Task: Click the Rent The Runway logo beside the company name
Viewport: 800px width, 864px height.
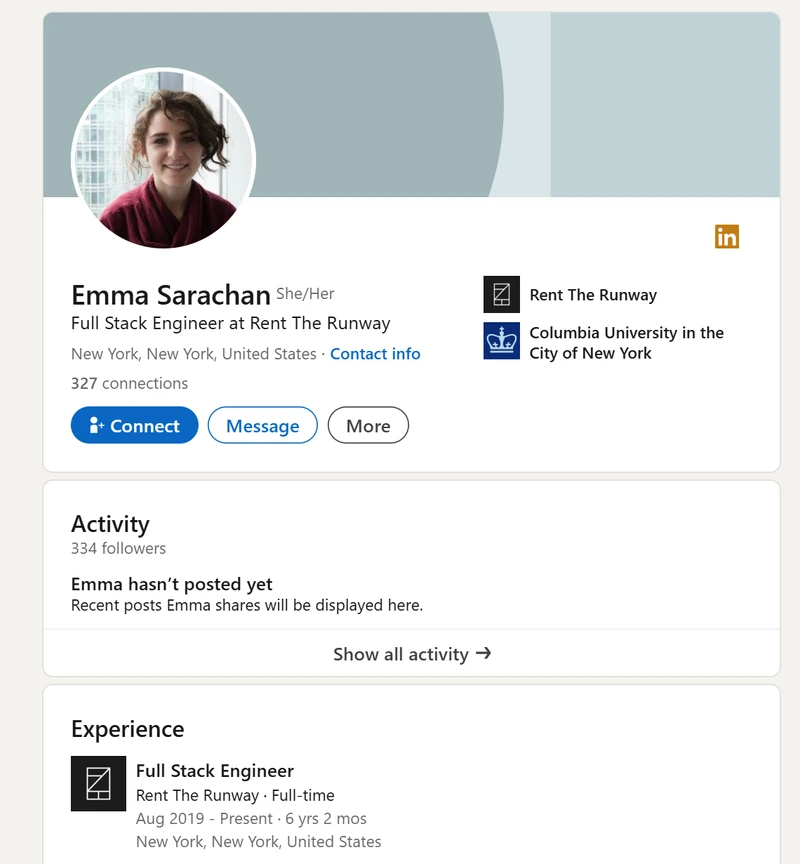Action: [x=501, y=294]
